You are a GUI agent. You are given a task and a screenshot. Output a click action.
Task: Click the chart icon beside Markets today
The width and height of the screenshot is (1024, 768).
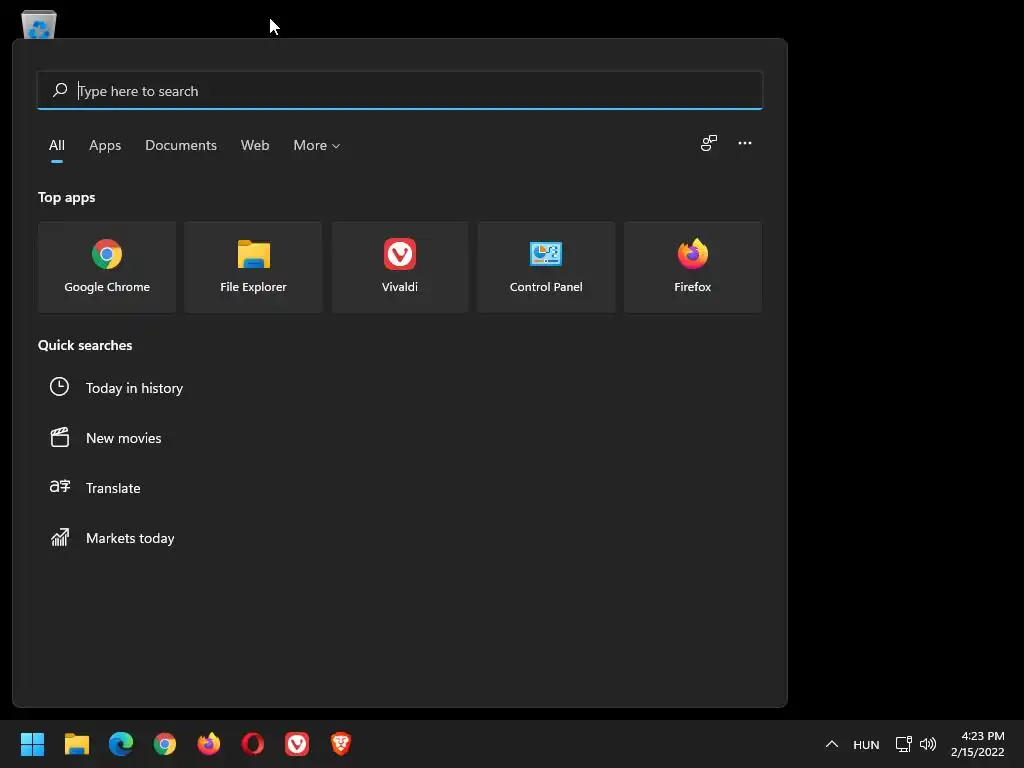point(59,537)
